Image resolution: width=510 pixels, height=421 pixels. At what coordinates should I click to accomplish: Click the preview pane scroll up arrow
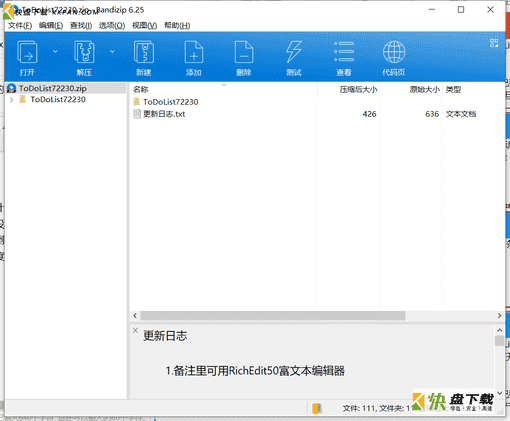pos(499,330)
